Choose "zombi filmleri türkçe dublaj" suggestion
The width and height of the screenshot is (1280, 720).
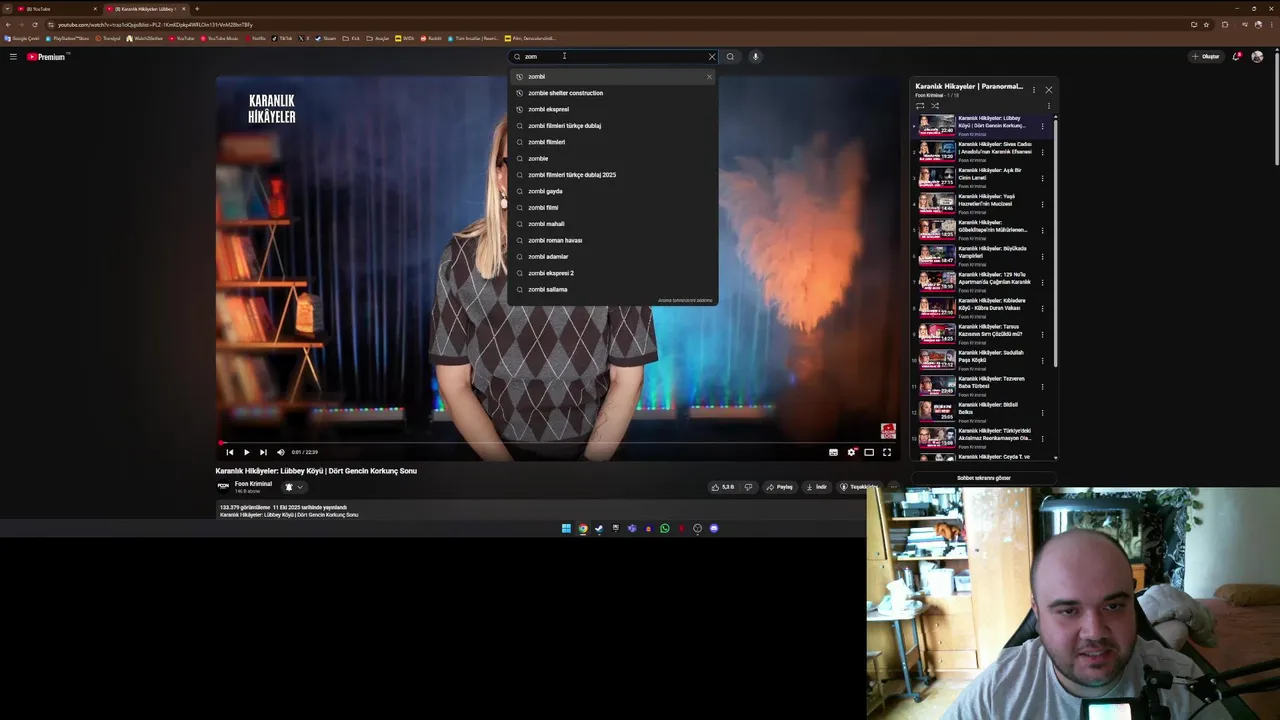click(612, 126)
